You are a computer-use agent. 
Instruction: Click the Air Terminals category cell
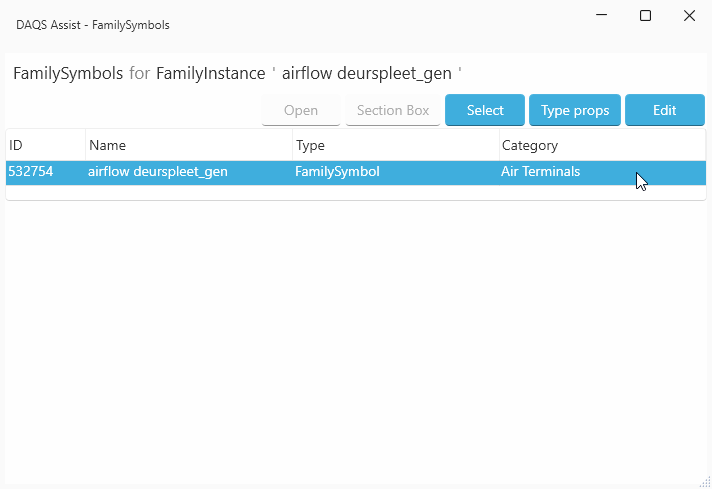pos(540,172)
